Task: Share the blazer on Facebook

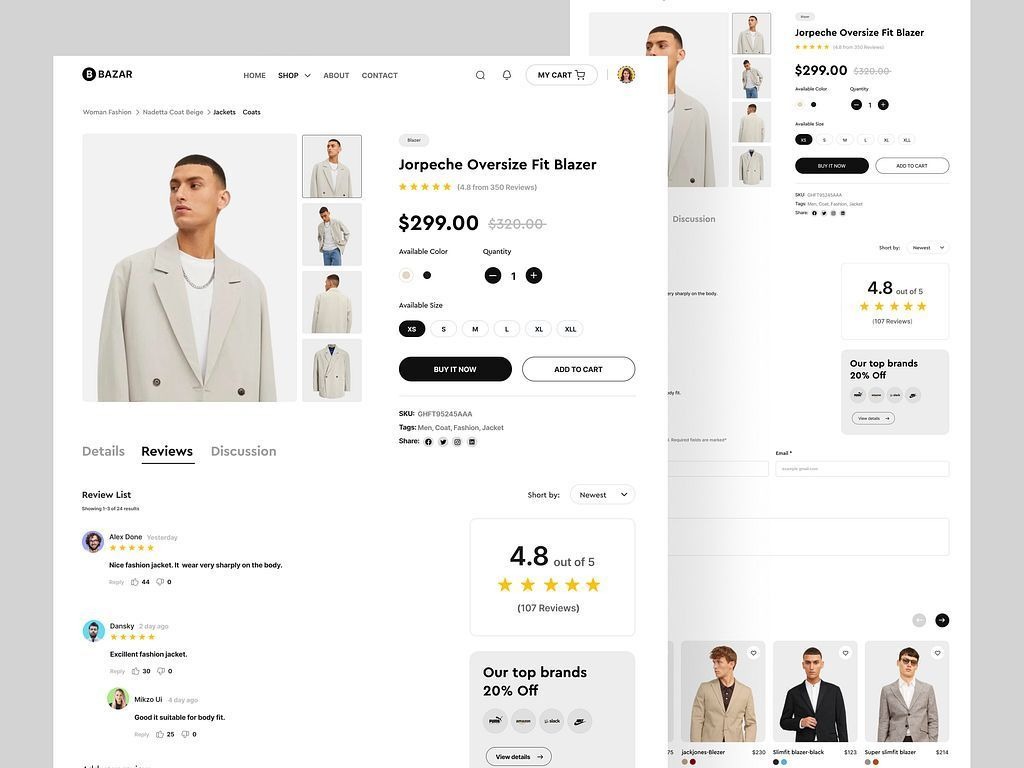Action: pyautogui.click(x=428, y=441)
